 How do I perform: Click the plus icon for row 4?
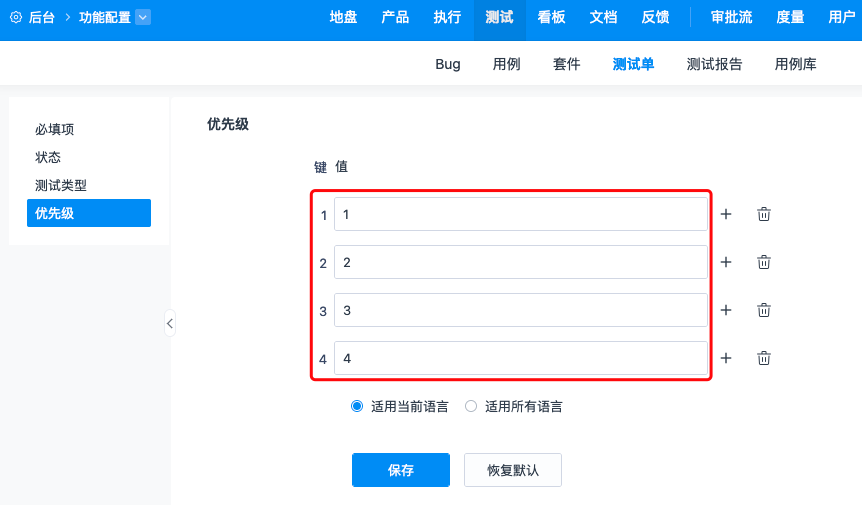(x=726, y=358)
